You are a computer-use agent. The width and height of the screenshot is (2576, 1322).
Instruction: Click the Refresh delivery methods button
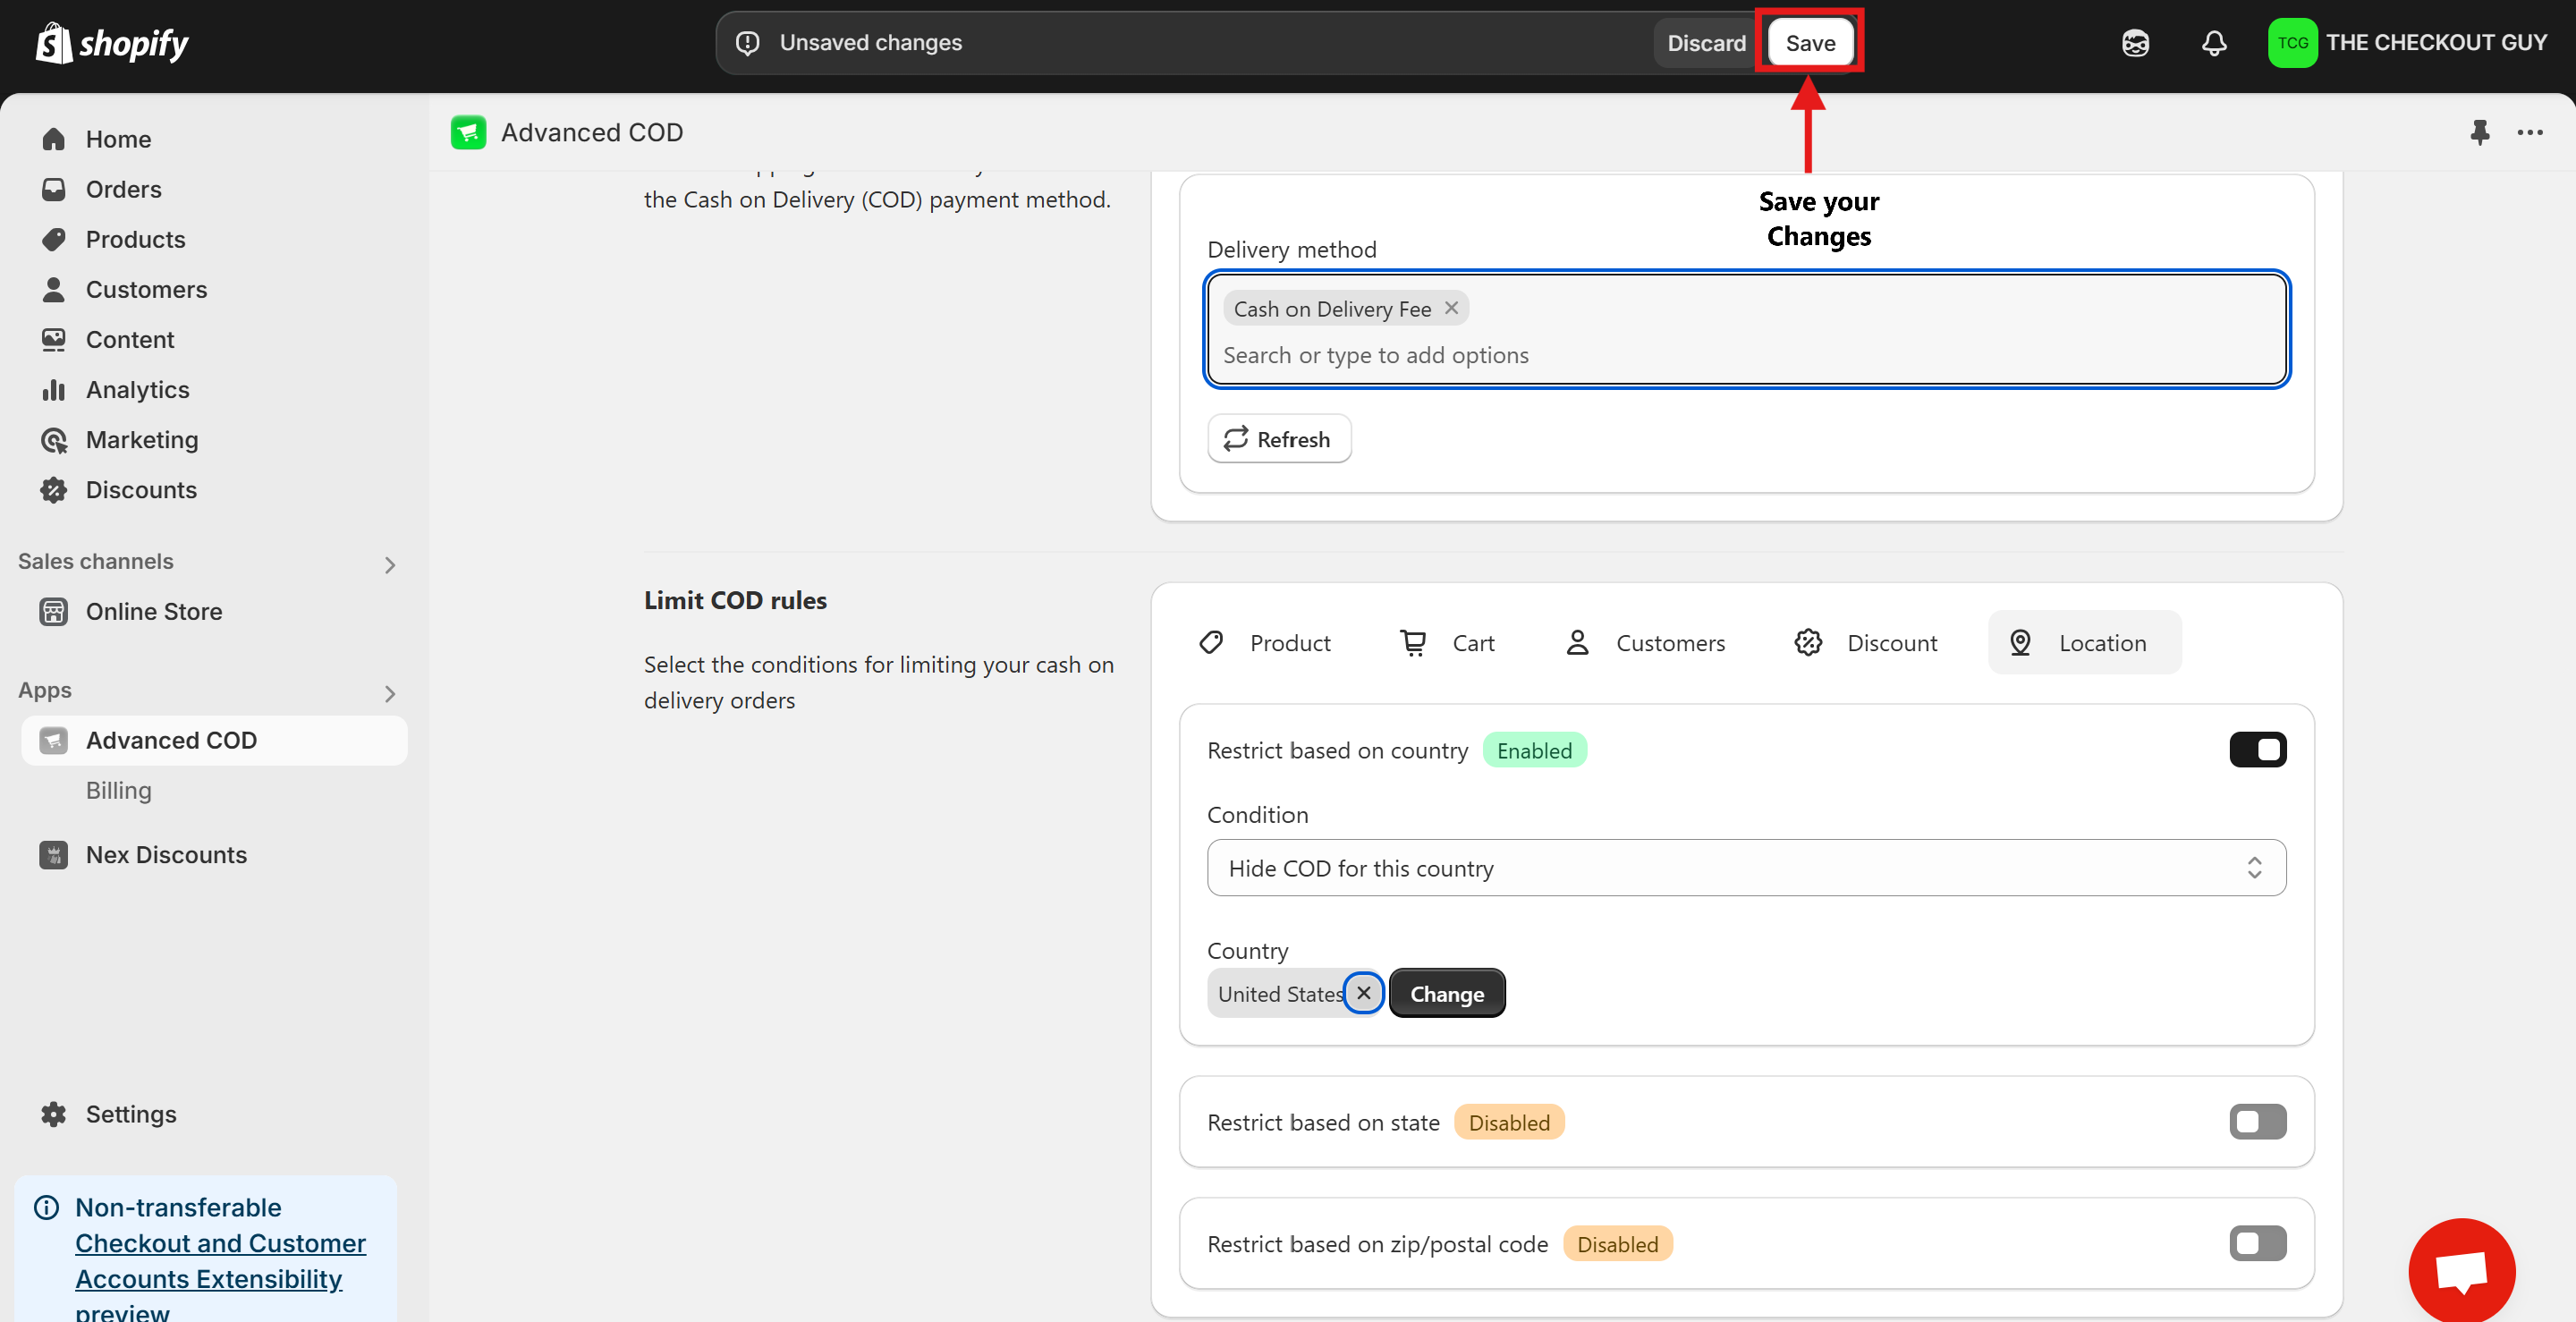1279,439
